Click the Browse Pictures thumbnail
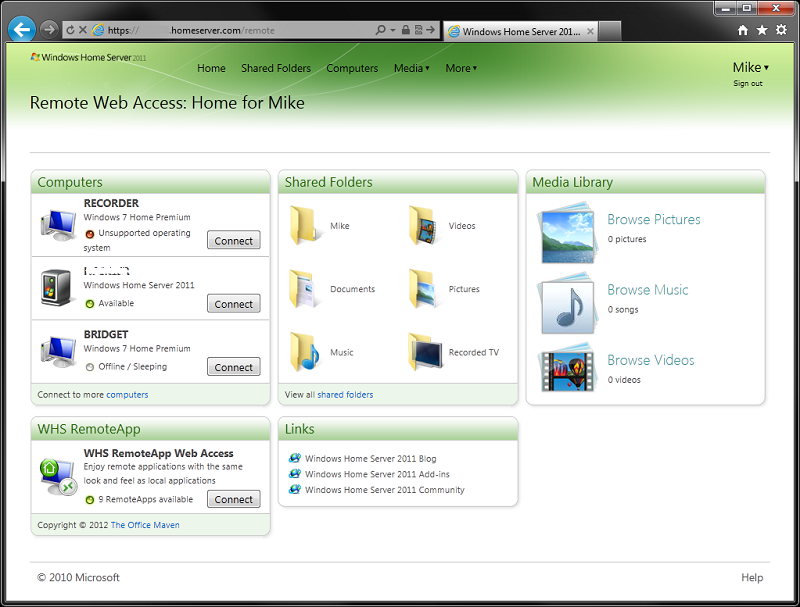The height and width of the screenshot is (607, 800). pyautogui.click(x=567, y=233)
